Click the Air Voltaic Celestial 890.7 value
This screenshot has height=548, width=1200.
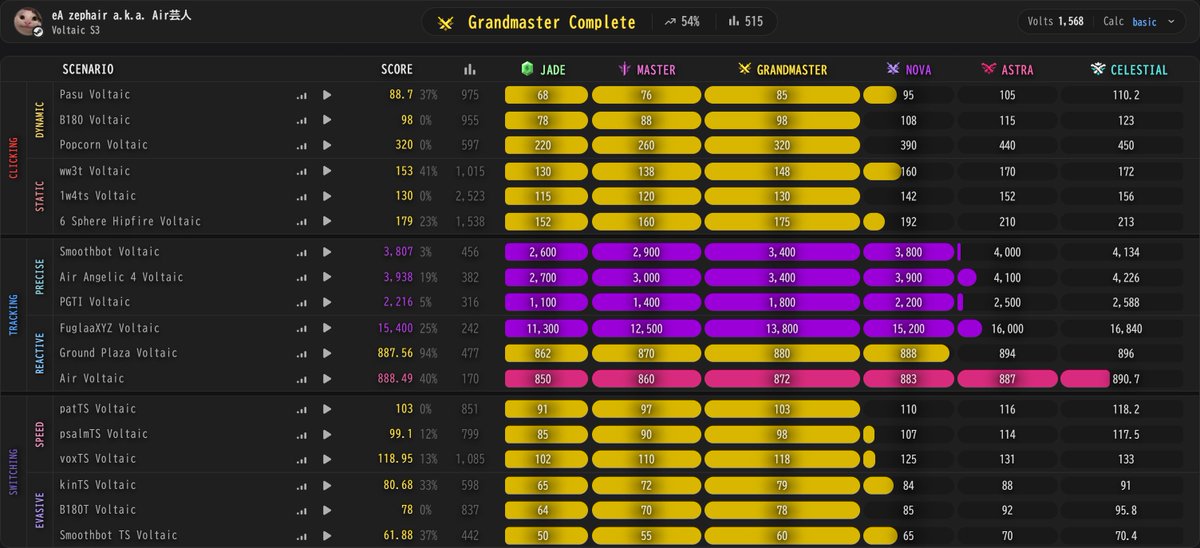pyautogui.click(x=1128, y=379)
